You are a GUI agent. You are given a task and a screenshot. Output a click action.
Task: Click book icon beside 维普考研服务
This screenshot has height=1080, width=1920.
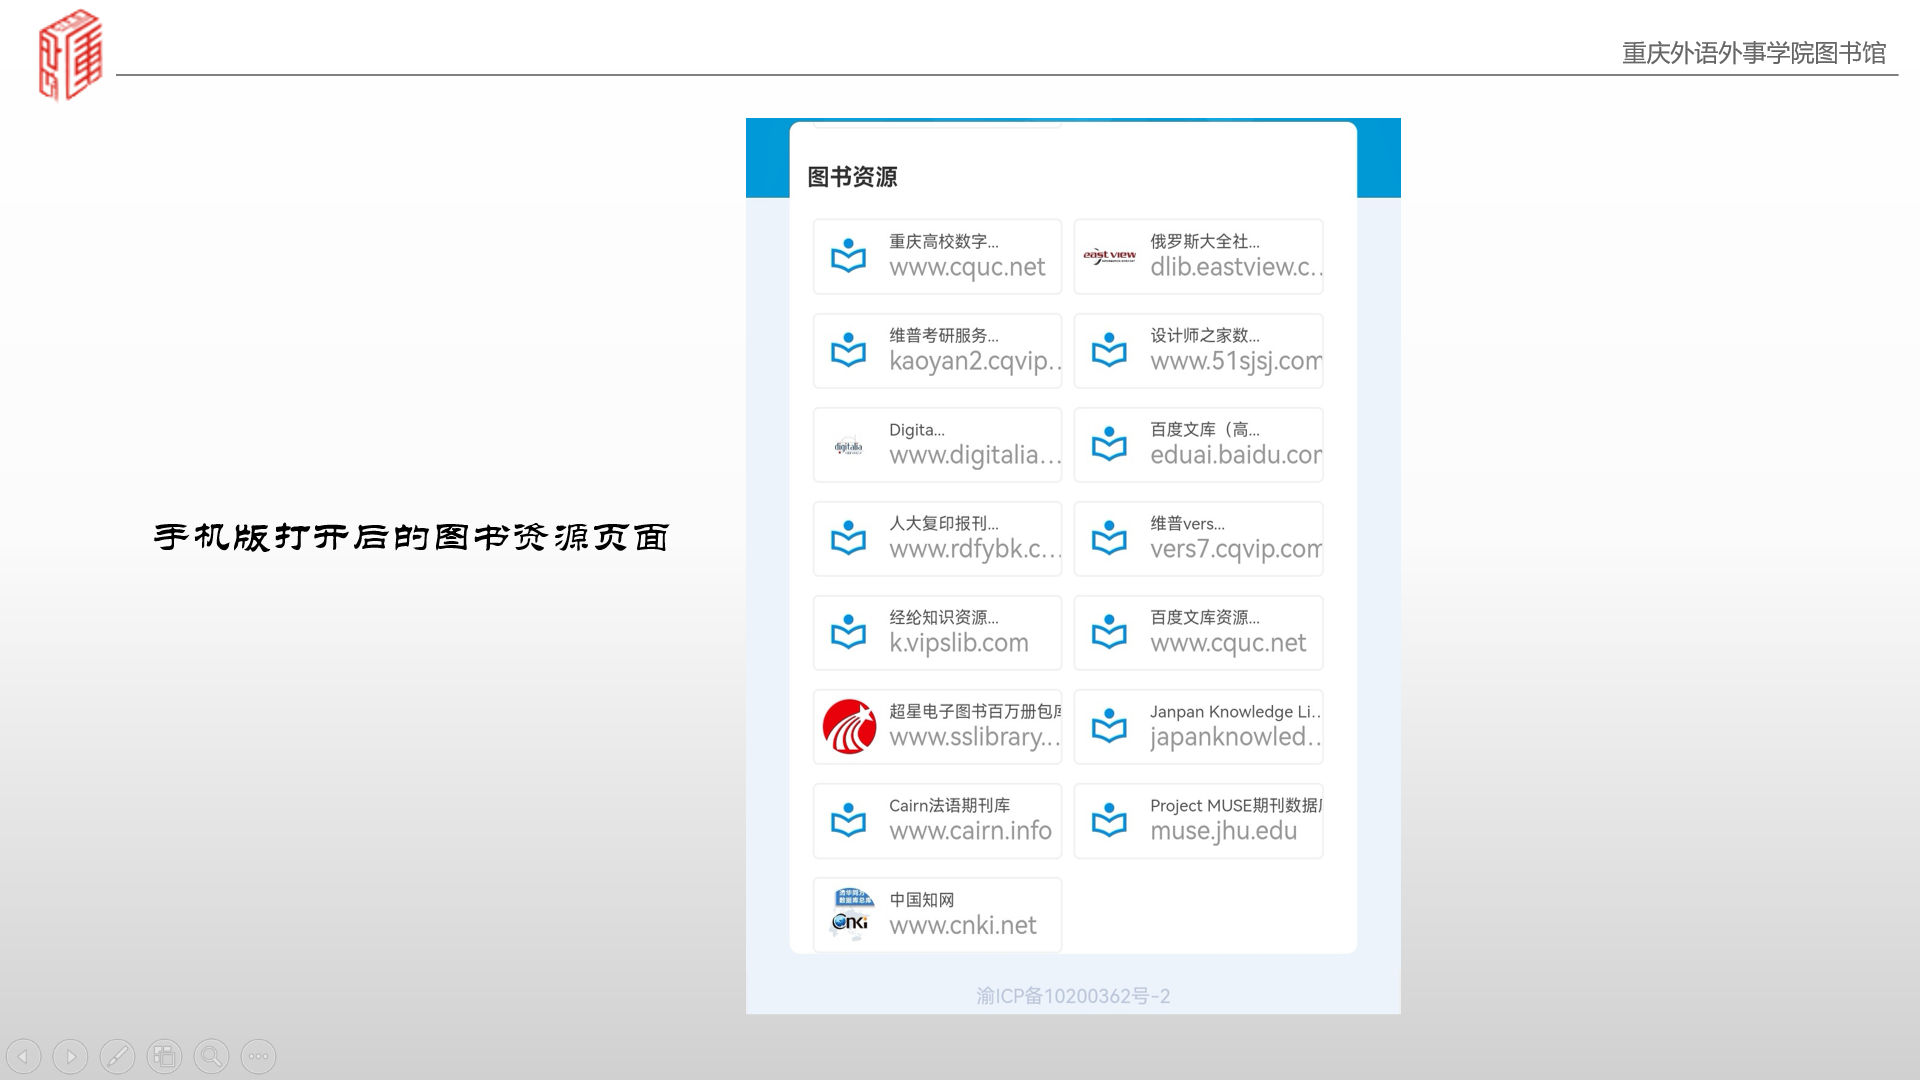[x=848, y=350]
